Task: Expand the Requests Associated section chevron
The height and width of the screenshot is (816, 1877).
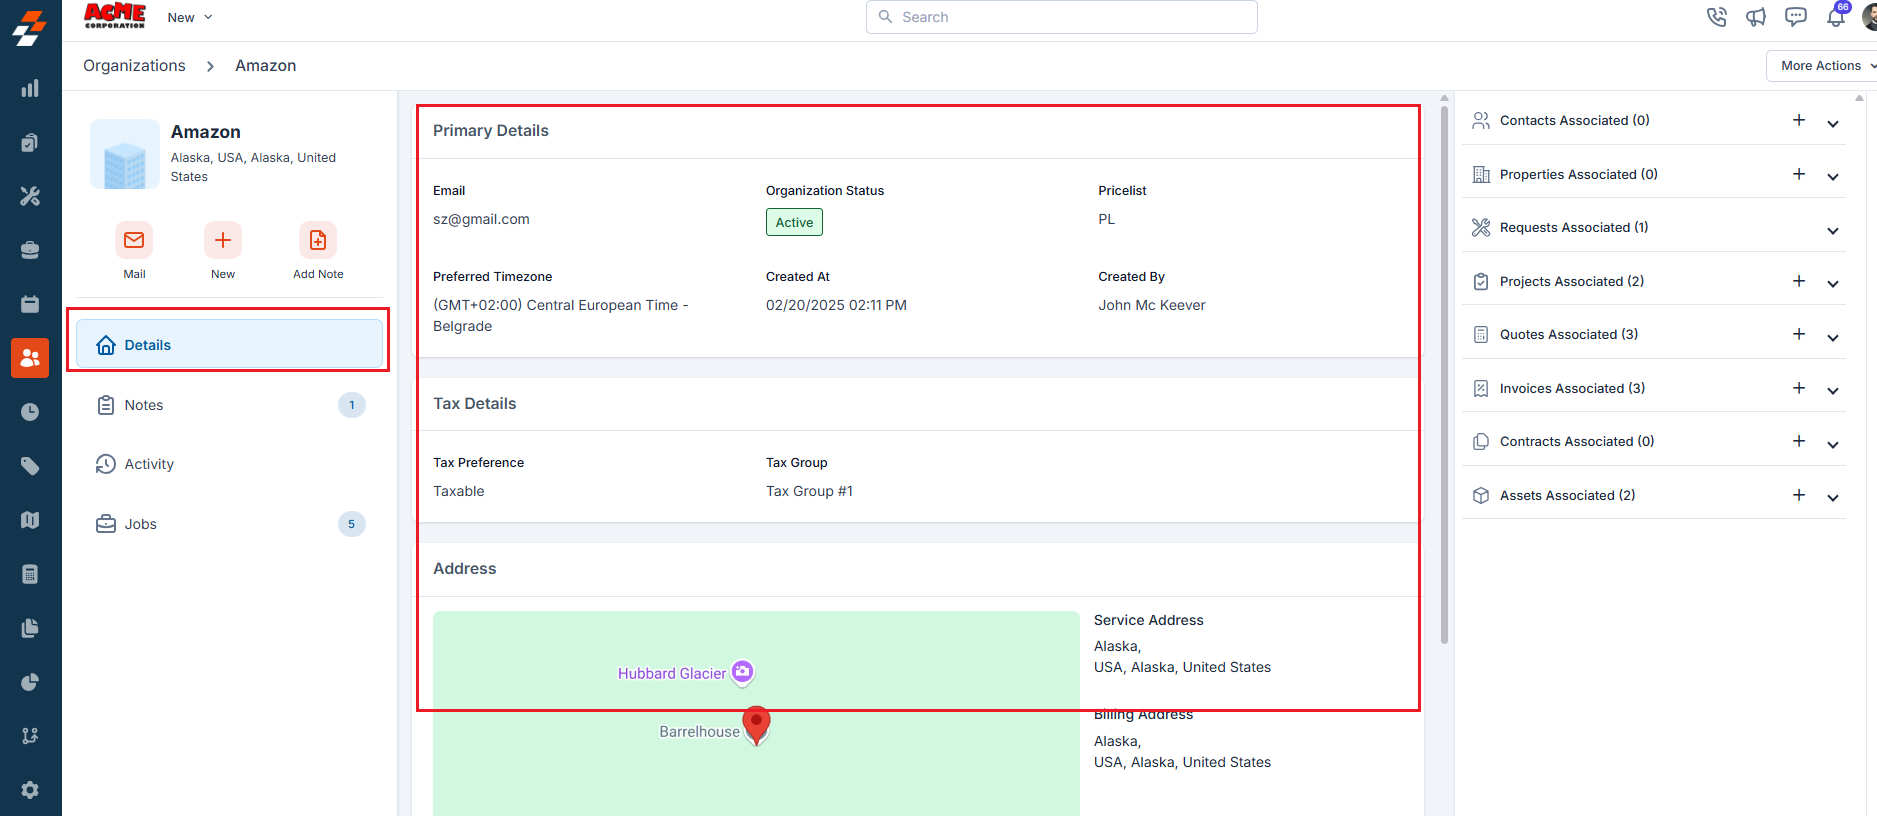Action: [1833, 230]
